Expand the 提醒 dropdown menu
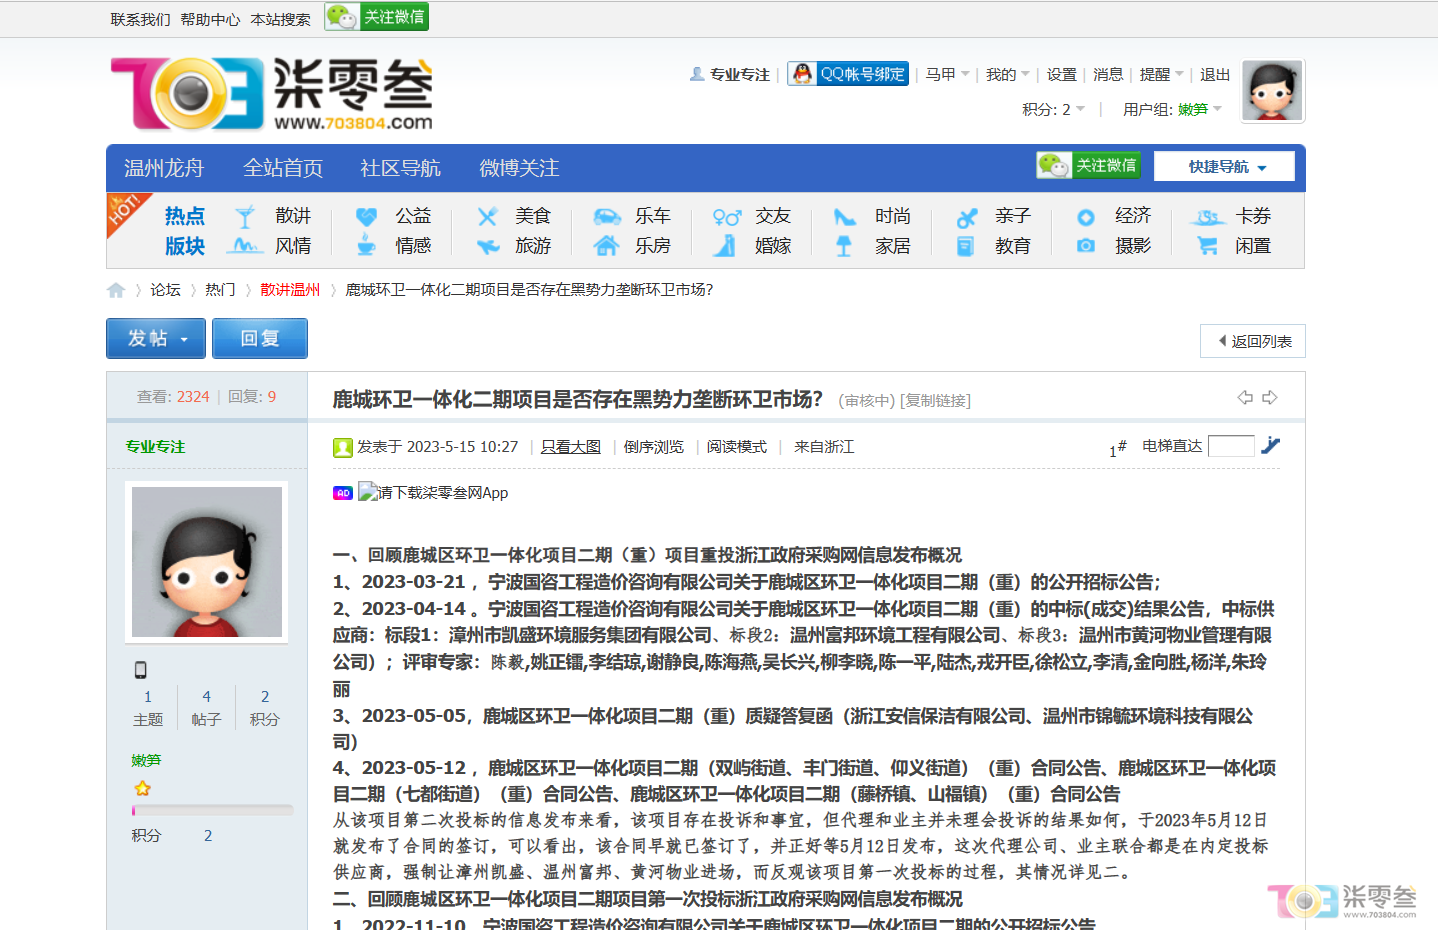This screenshot has width=1438, height=930. pyautogui.click(x=1161, y=74)
